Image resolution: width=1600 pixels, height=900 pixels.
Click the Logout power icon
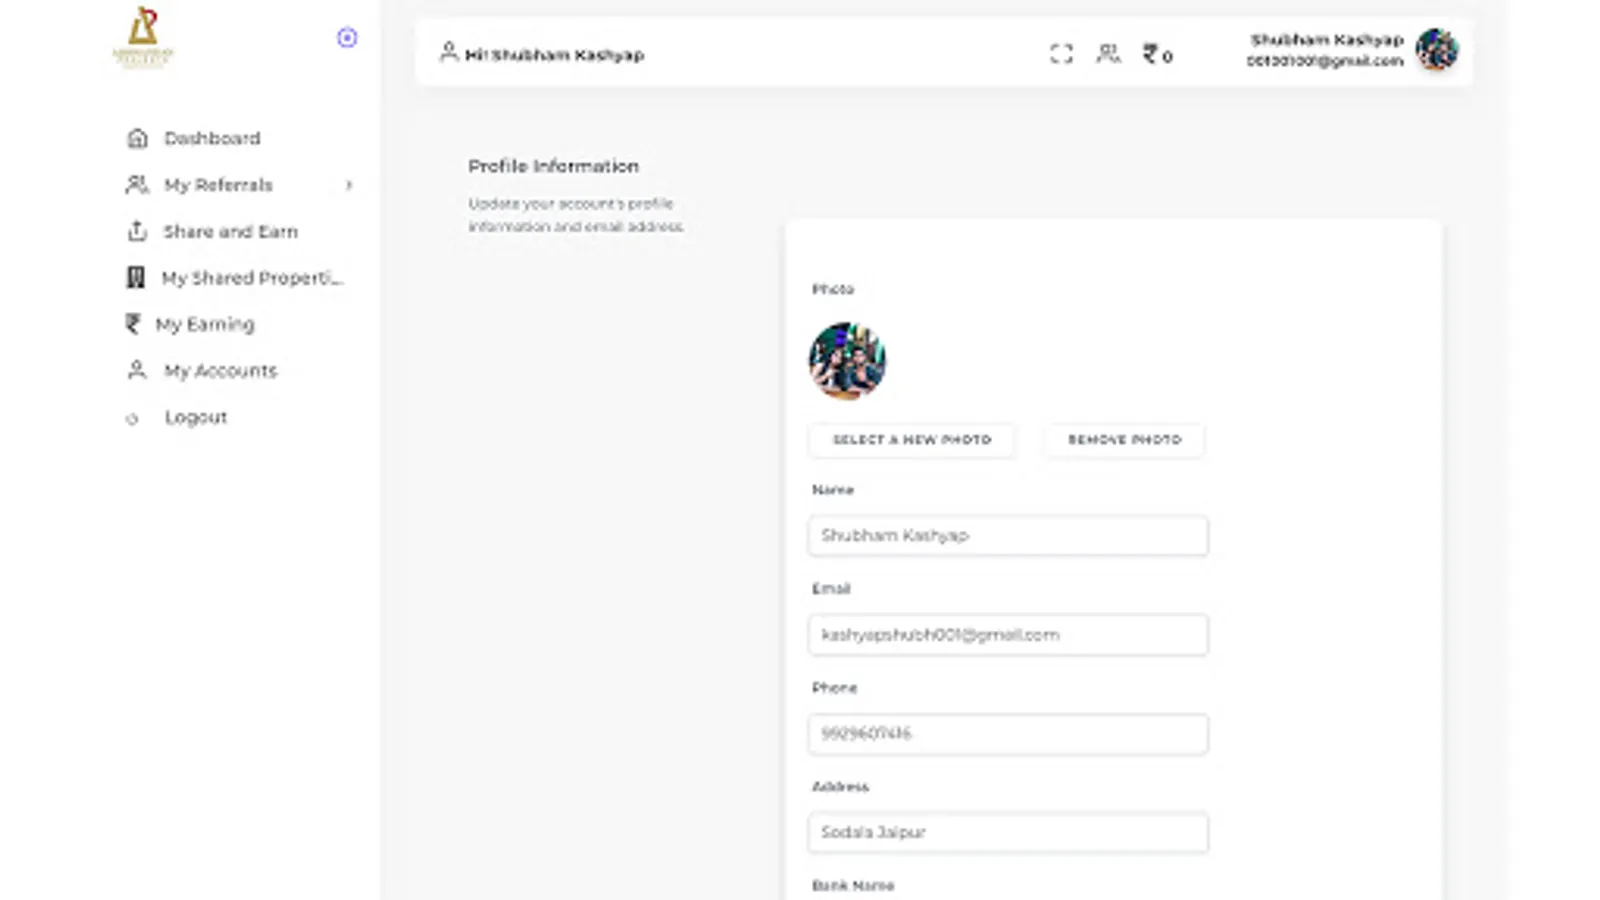[x=132, y=418]
